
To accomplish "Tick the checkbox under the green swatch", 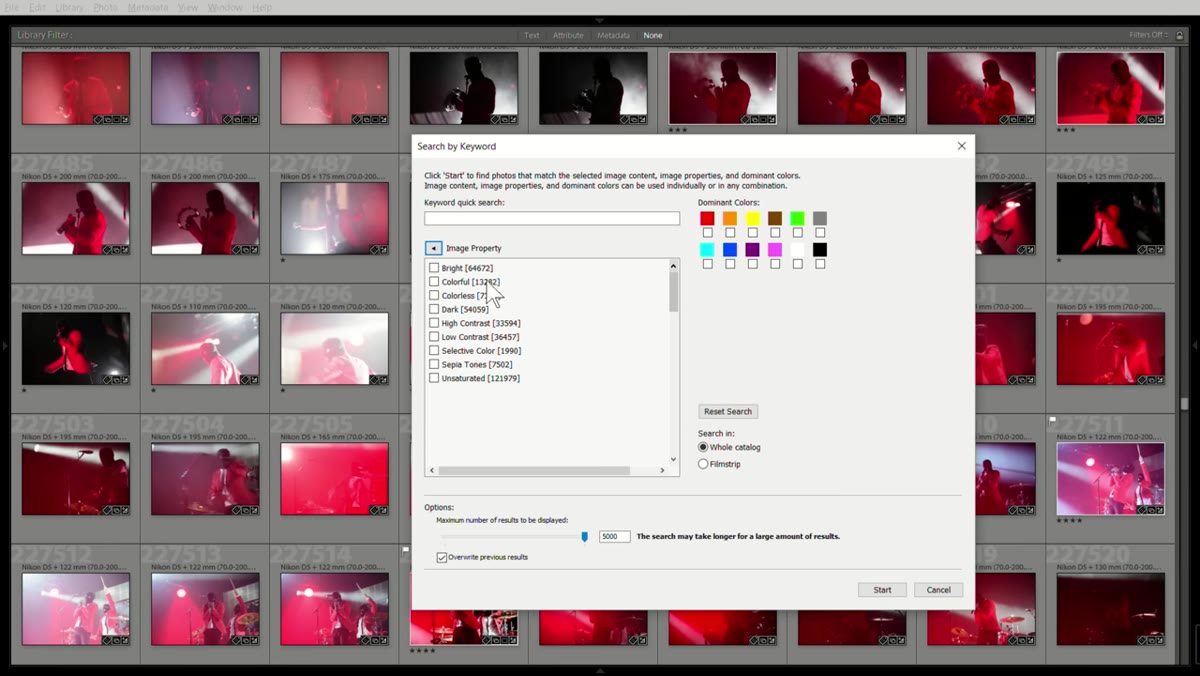I will tap(797, 233).
